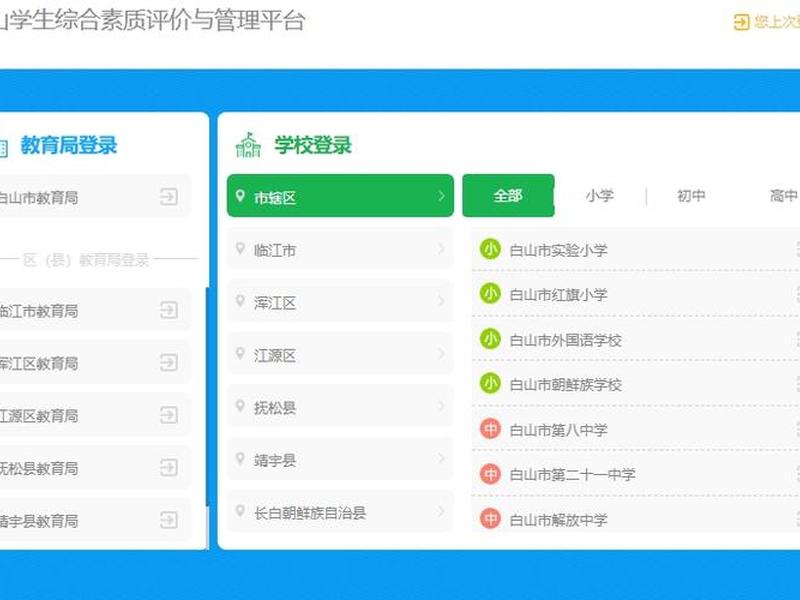Click red 中 badge of 白山市解放中学
The height and width of the screenshot is (600, 800).
pos(490,519)
